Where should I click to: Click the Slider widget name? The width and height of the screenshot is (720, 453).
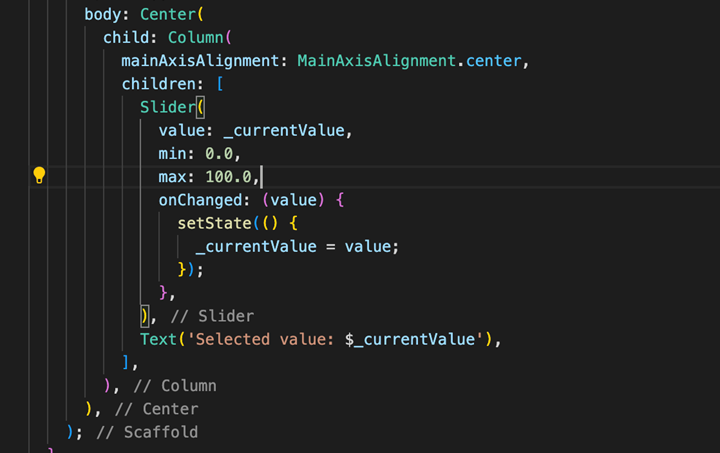point(168,107)
